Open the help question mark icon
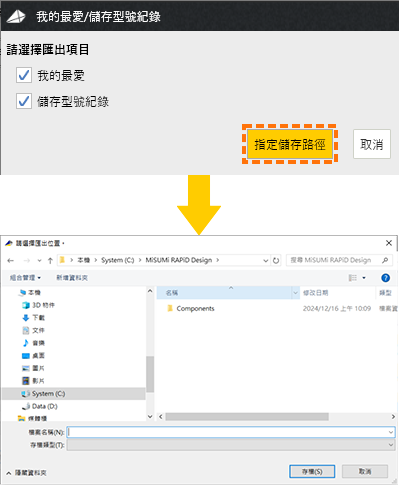 tap(385, 278)
